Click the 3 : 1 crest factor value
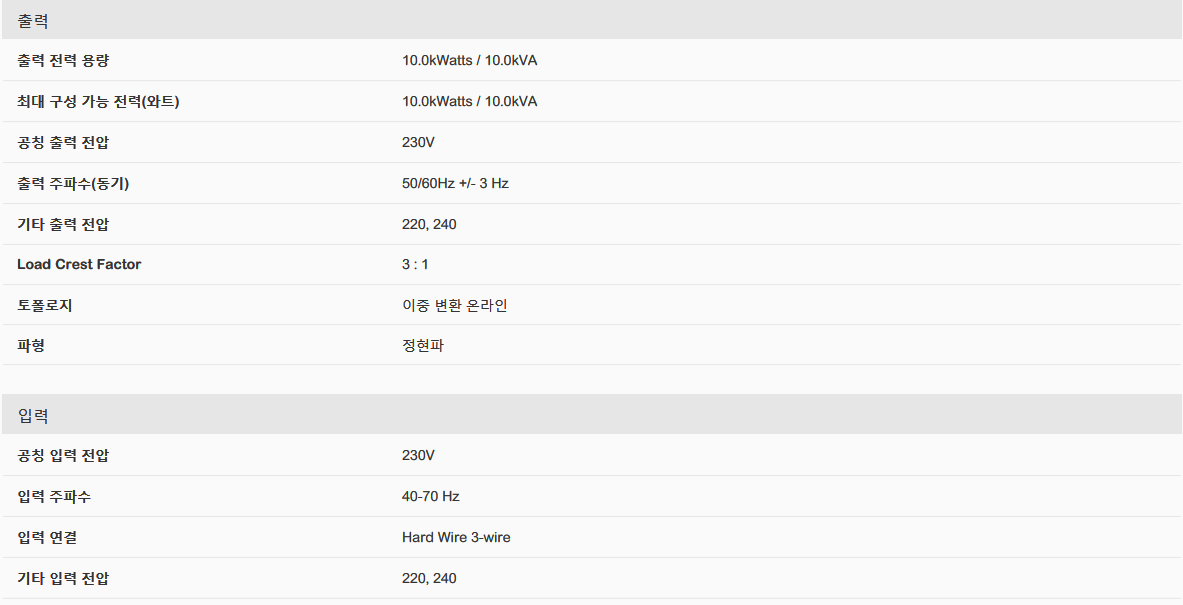This screenshot has height=605, width=1183. click(x=415, y=265)
